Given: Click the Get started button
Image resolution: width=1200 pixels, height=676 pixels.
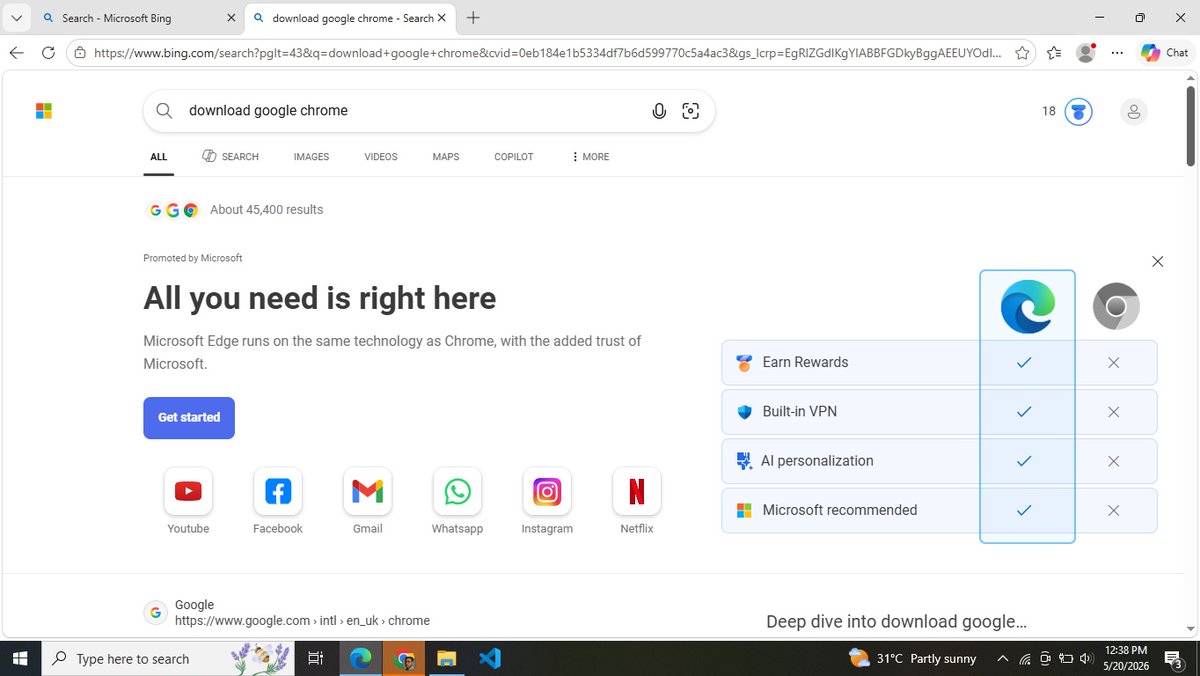Looking at the screenshot, I should [189, 418].
